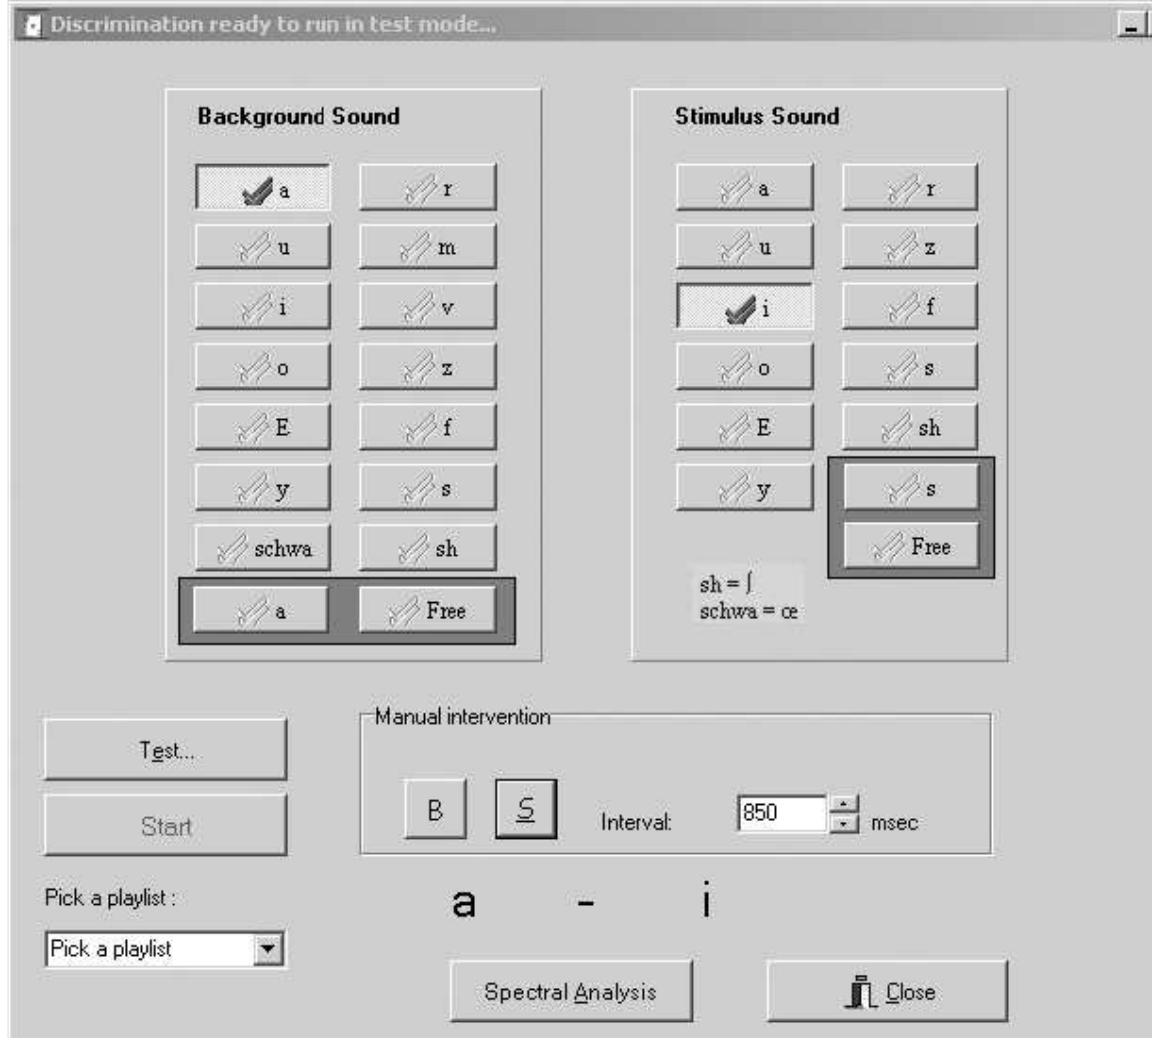Select 'schwa' as Background Sound
Viewport: 1152px width, 1042px height.
[263, 547]
